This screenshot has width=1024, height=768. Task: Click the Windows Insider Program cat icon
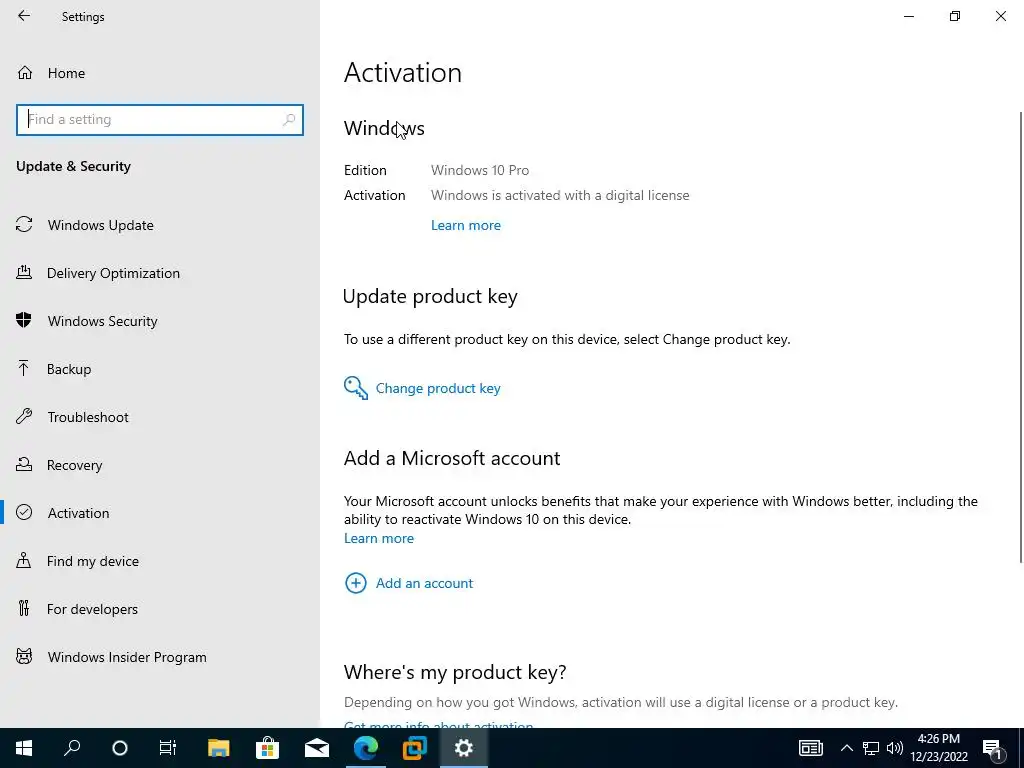24,656
